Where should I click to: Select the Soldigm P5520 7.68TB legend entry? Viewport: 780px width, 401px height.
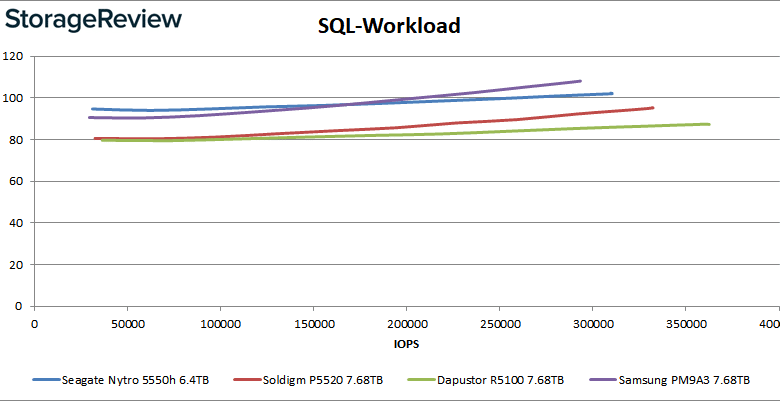coord(308,381)
